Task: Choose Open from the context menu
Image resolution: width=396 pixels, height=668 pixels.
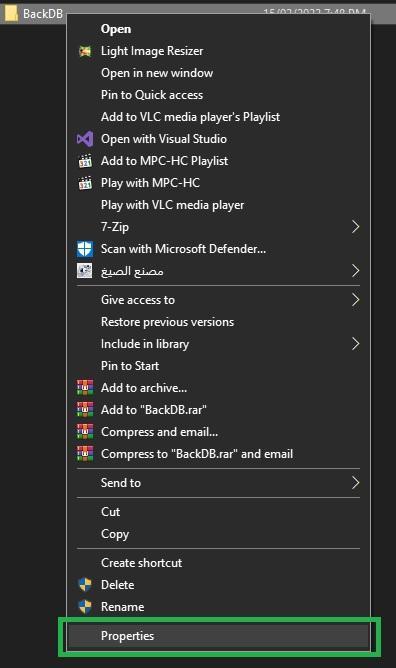Action: pos(218,29)
